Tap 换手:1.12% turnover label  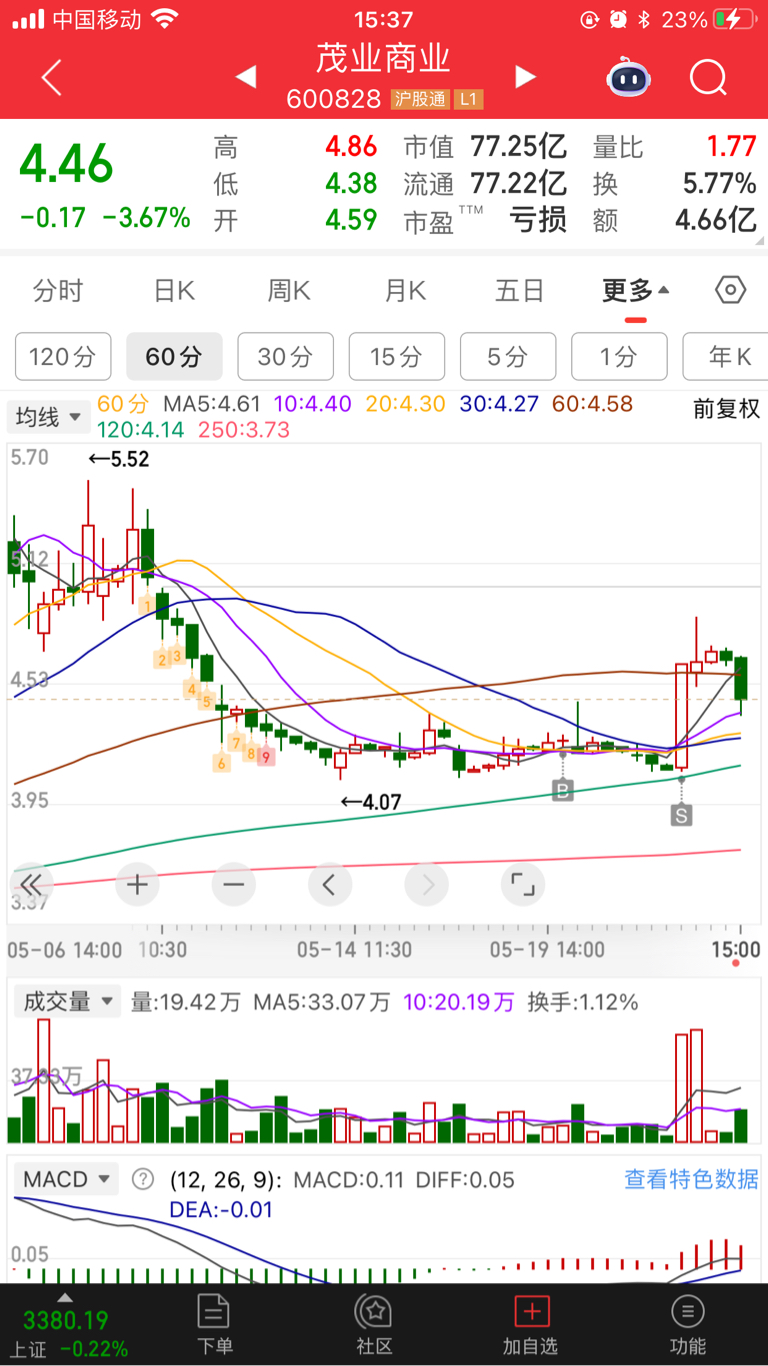click(583, 1002)
